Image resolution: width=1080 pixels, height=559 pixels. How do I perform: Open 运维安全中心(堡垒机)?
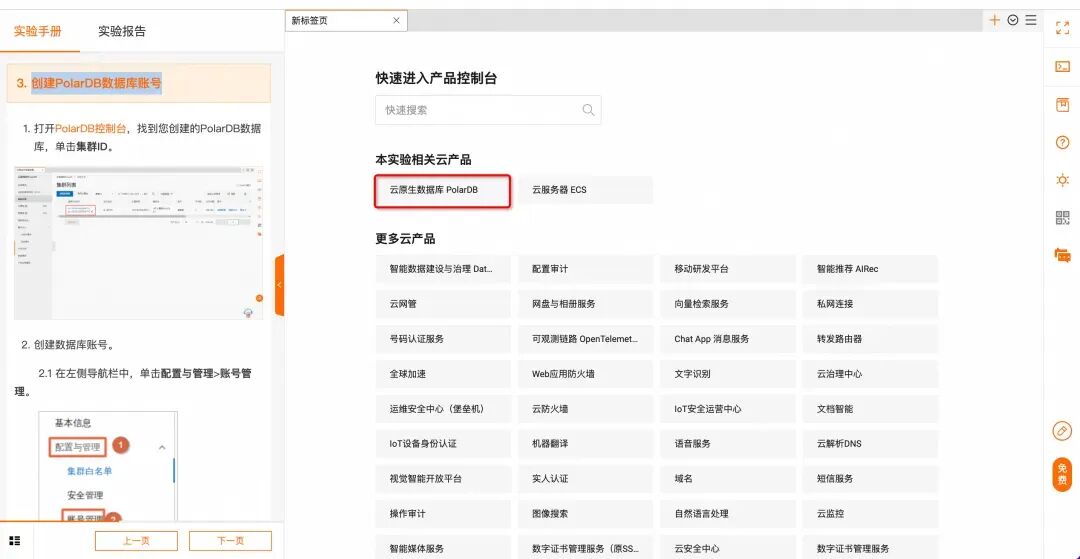click(443, 409)
